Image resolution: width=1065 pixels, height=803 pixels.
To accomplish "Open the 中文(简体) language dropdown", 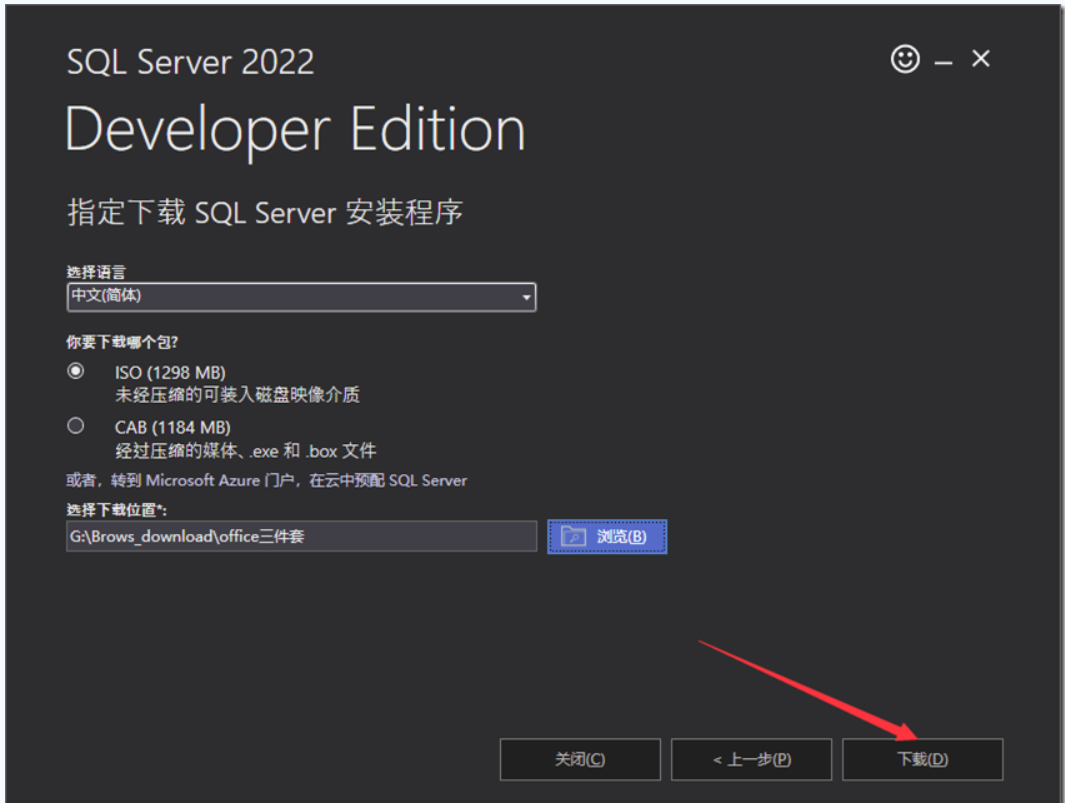I will (302, 297).
